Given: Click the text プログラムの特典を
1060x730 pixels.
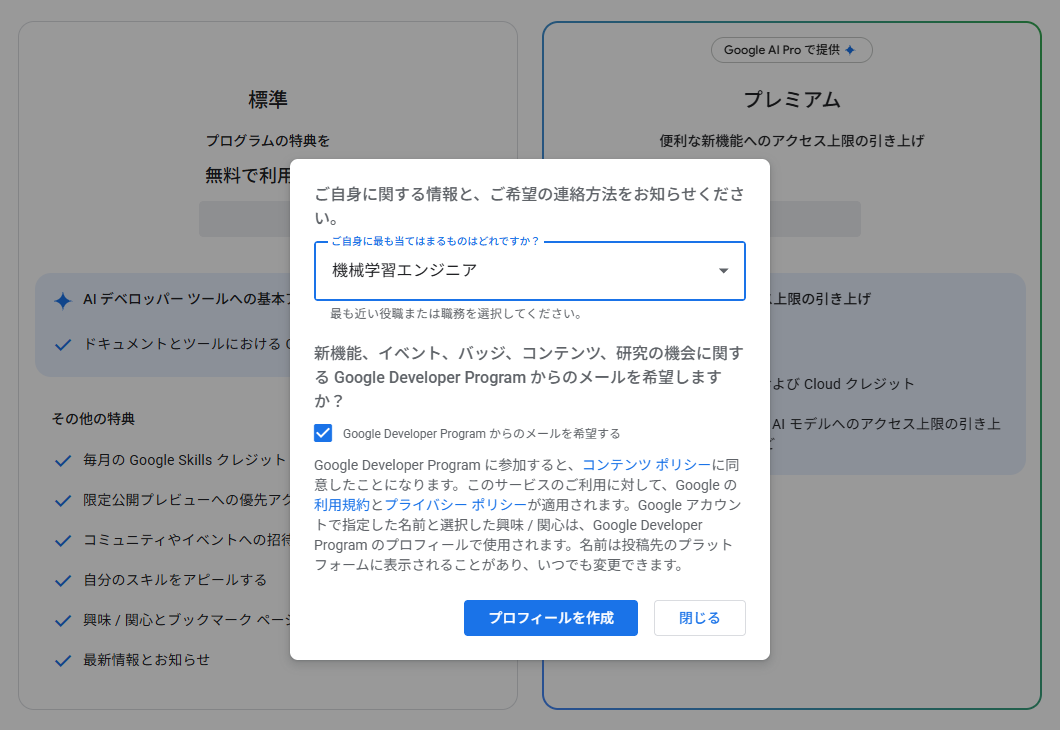Looking at the screenshot, I should (x=268, y=141).
